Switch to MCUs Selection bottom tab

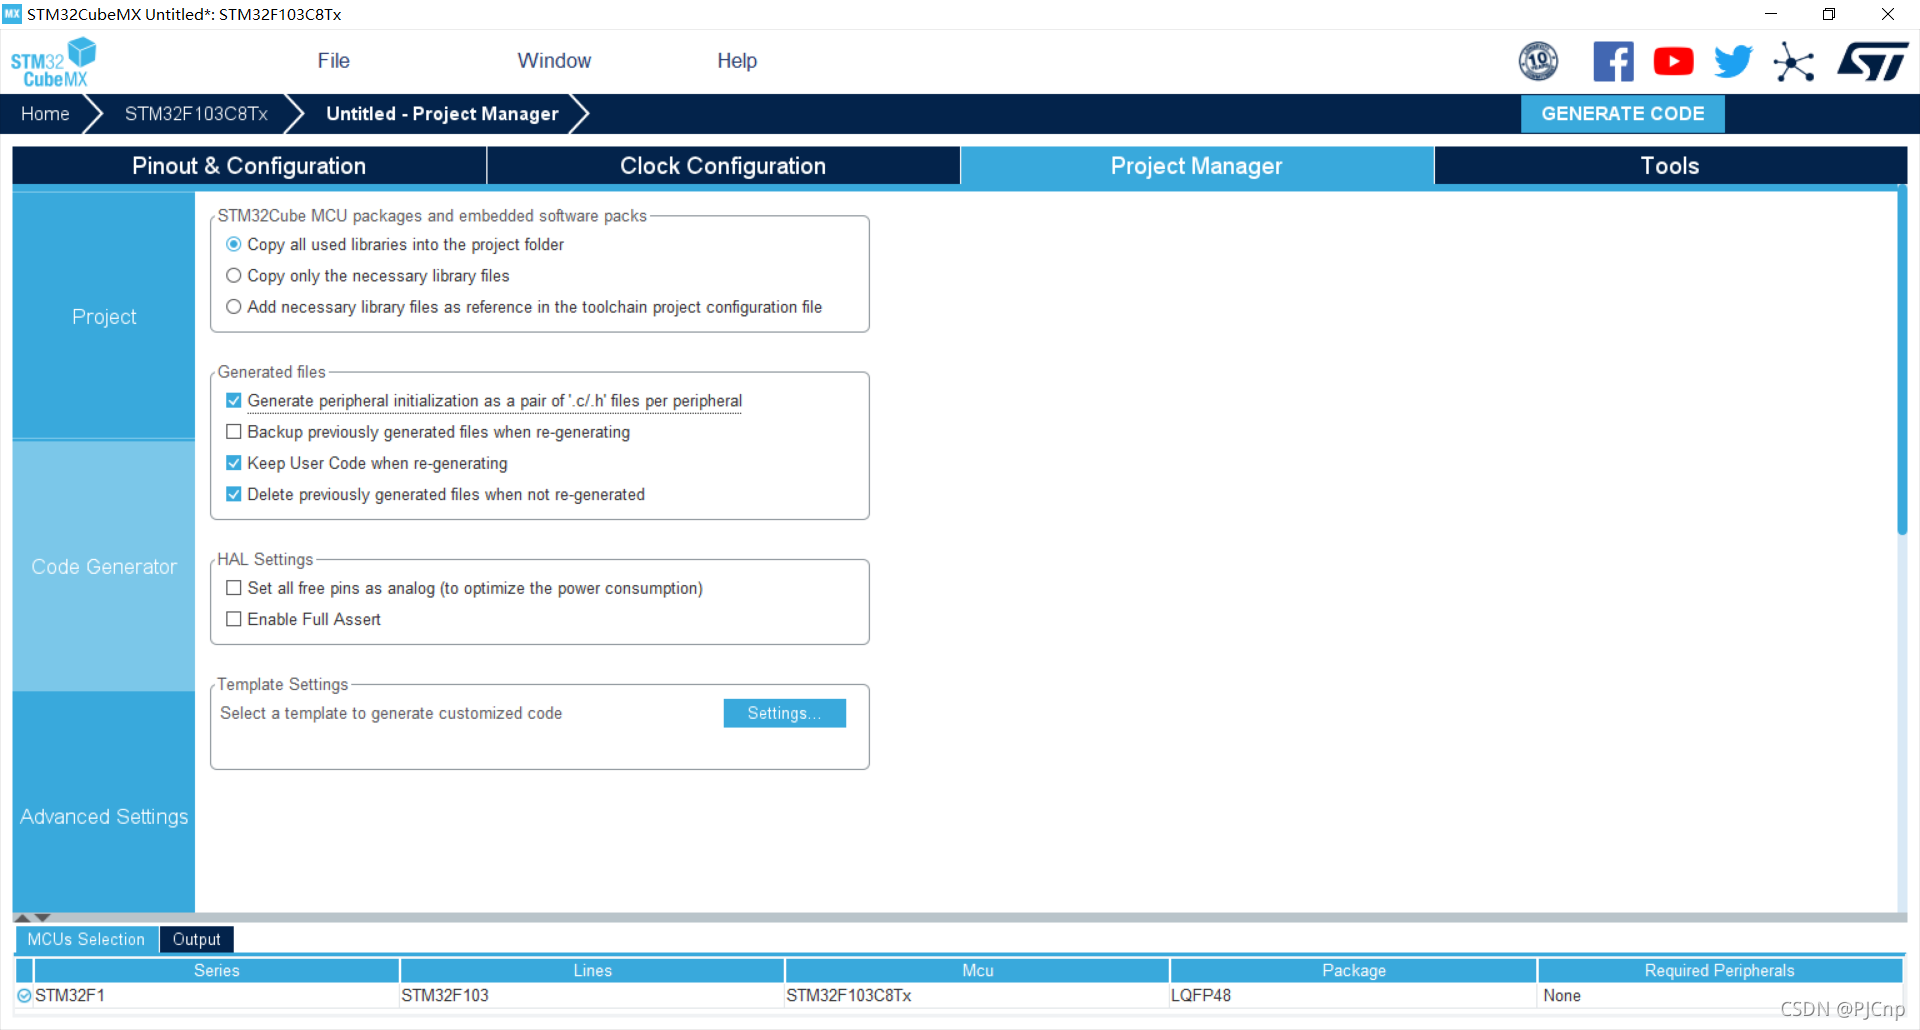(86, 940)
